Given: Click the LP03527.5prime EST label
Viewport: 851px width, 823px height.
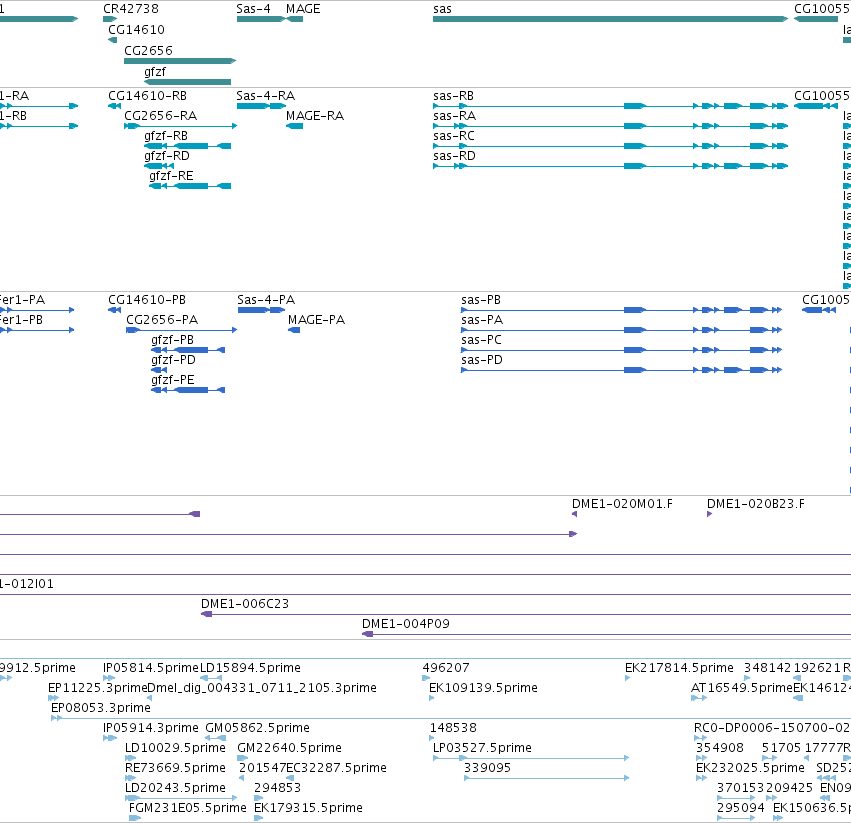Looking at the screenshot, I should point(482,748).
